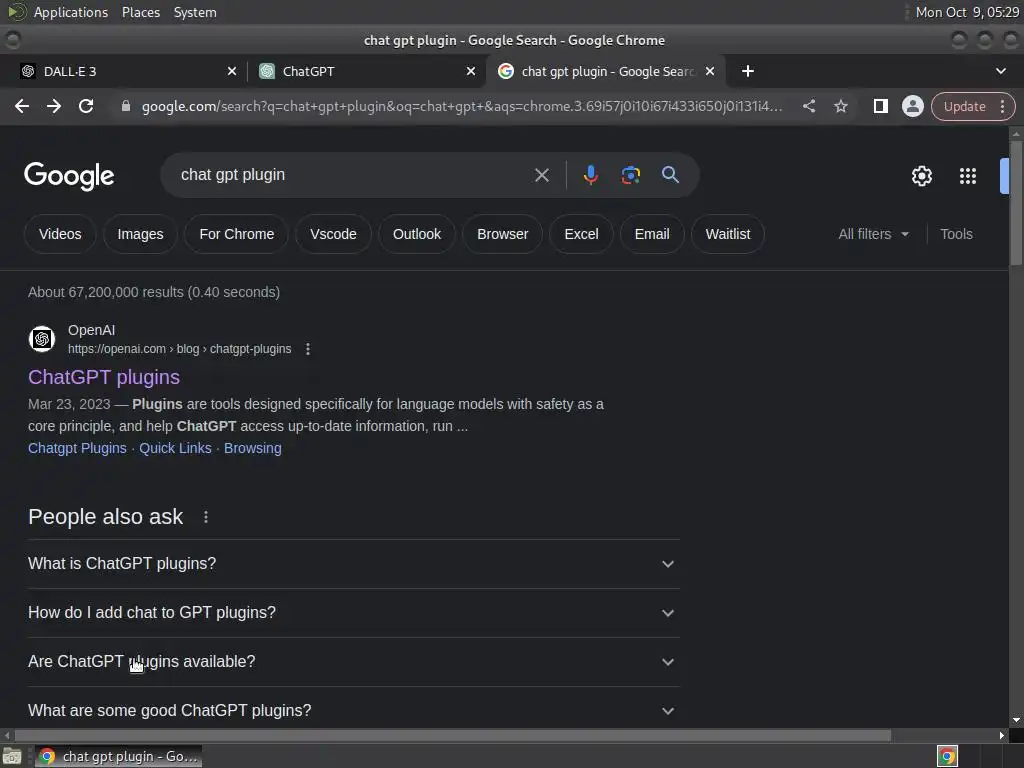Open the Chrome profile avatar

(x=912, y=106)
